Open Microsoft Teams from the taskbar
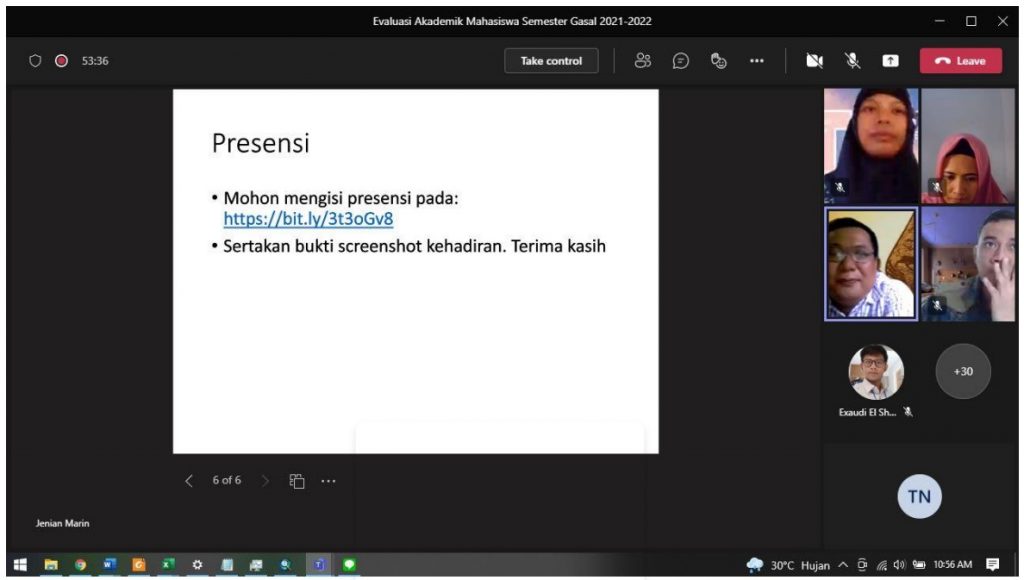 [319, 565]
